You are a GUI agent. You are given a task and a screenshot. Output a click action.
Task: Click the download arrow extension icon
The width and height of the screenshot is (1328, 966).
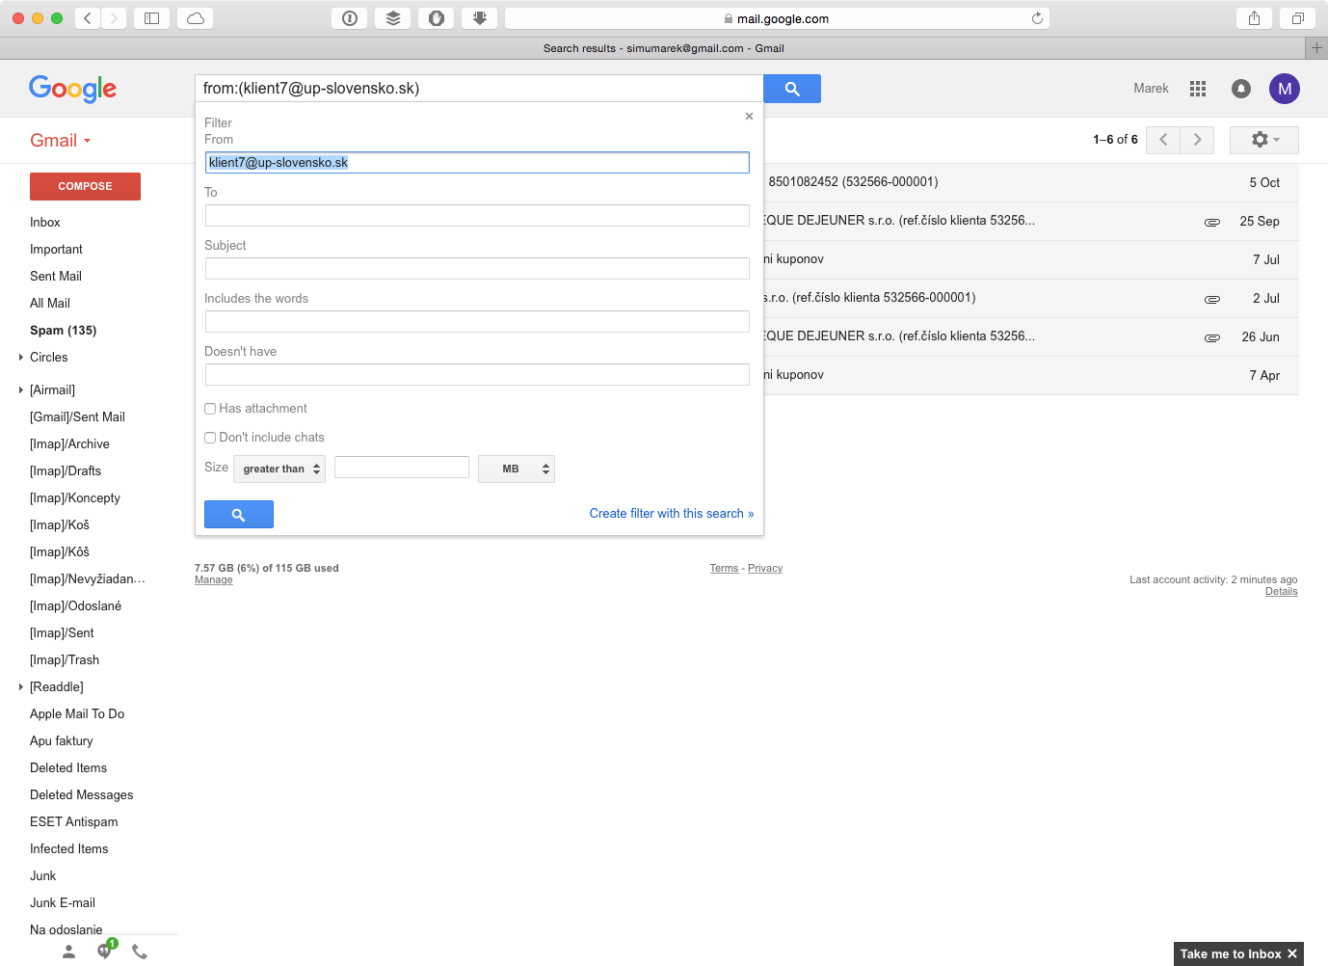[x=480, y=18]
